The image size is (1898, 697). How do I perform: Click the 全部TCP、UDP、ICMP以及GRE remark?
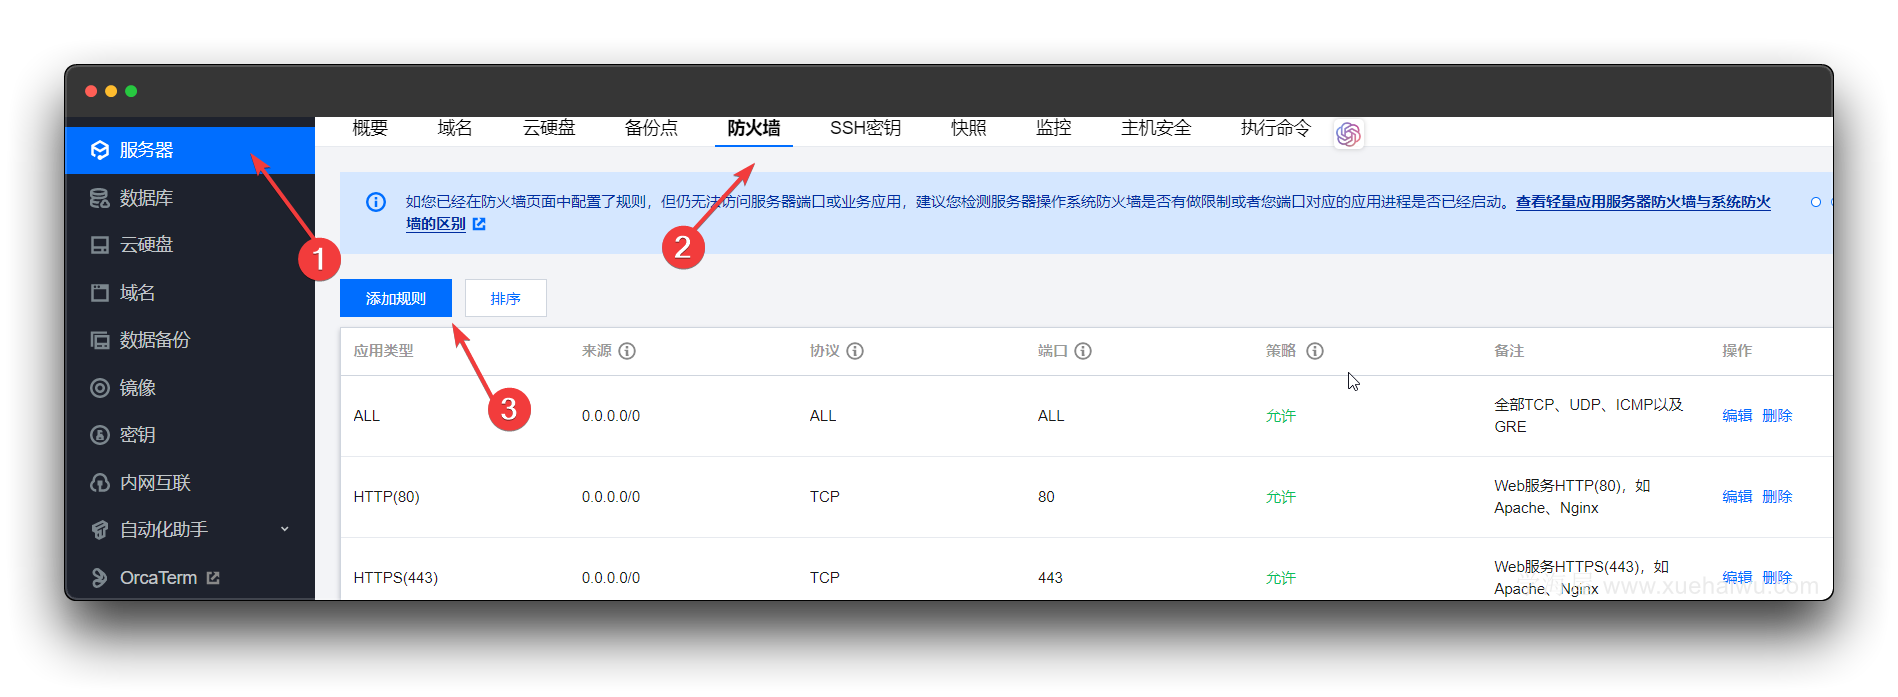click(1589, 416)
